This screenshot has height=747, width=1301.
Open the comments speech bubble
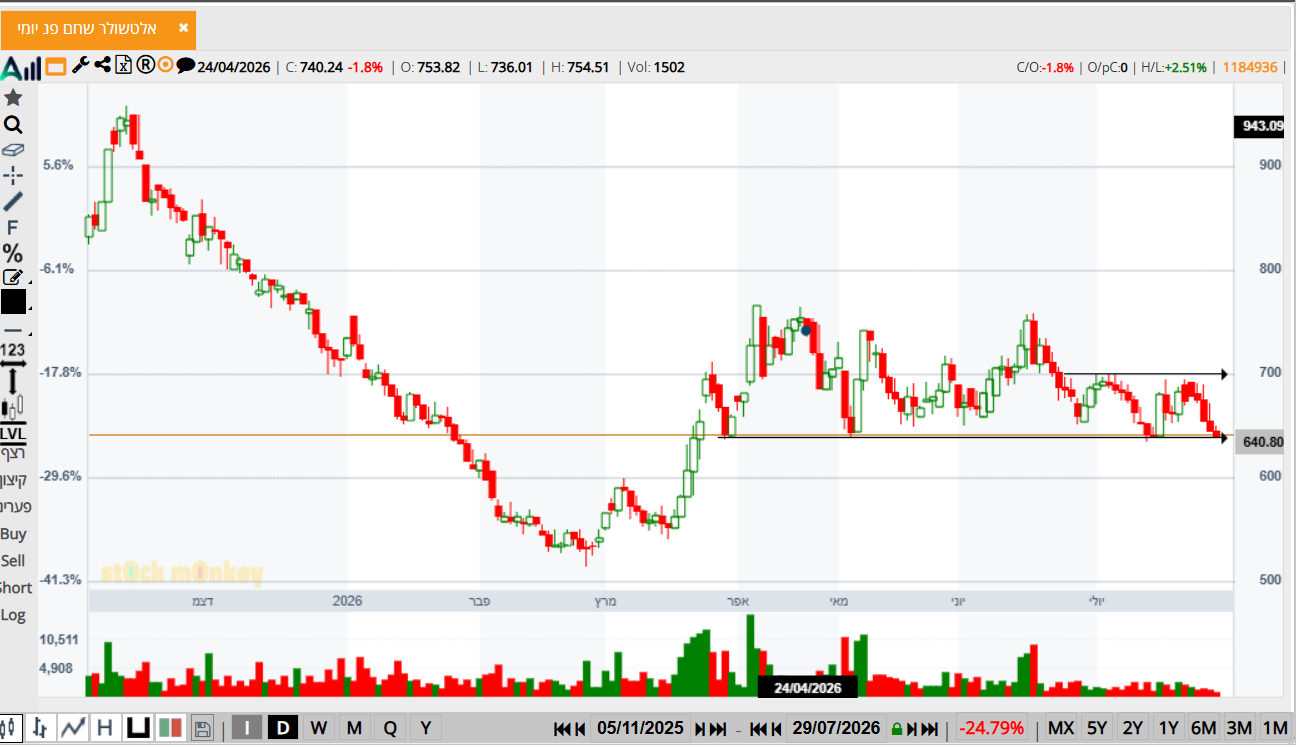coord(185,66)
